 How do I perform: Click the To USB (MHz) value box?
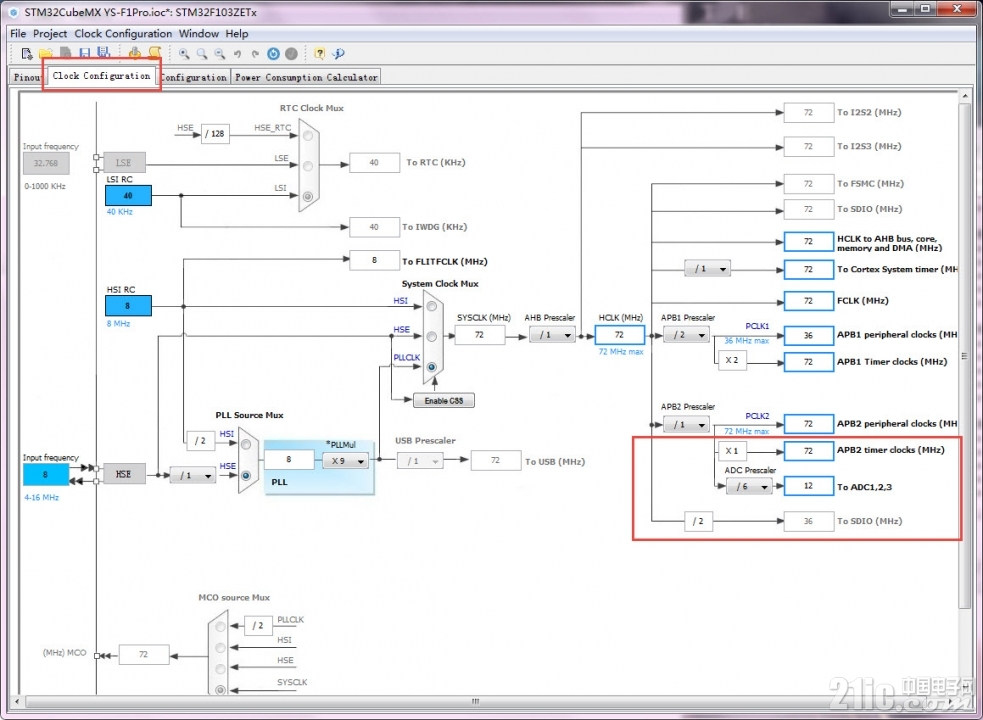(496, 461)
